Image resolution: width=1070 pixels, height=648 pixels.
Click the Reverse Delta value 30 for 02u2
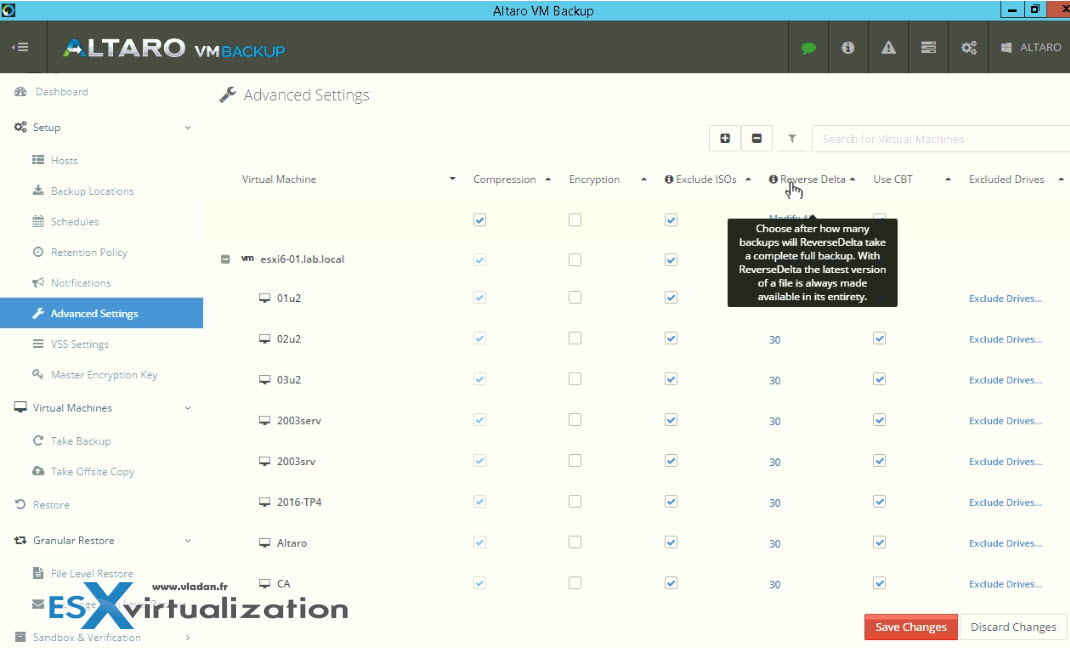click(775, 339)
